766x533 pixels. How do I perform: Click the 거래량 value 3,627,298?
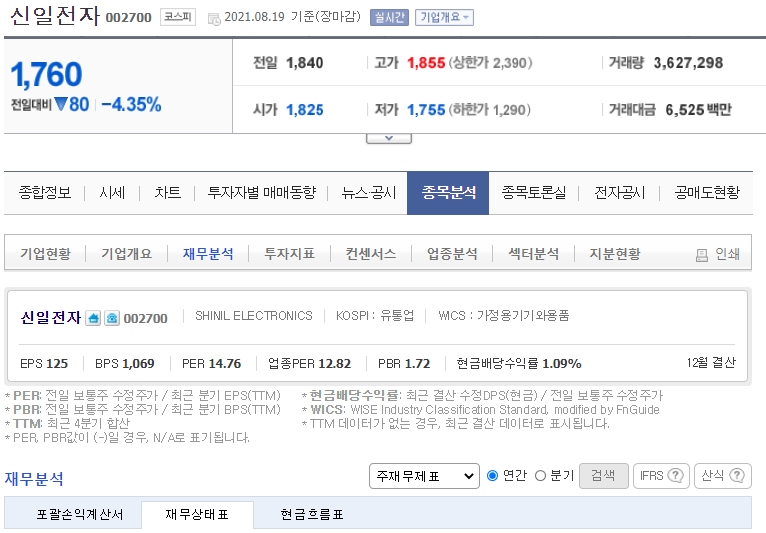(x=688, y=63)
